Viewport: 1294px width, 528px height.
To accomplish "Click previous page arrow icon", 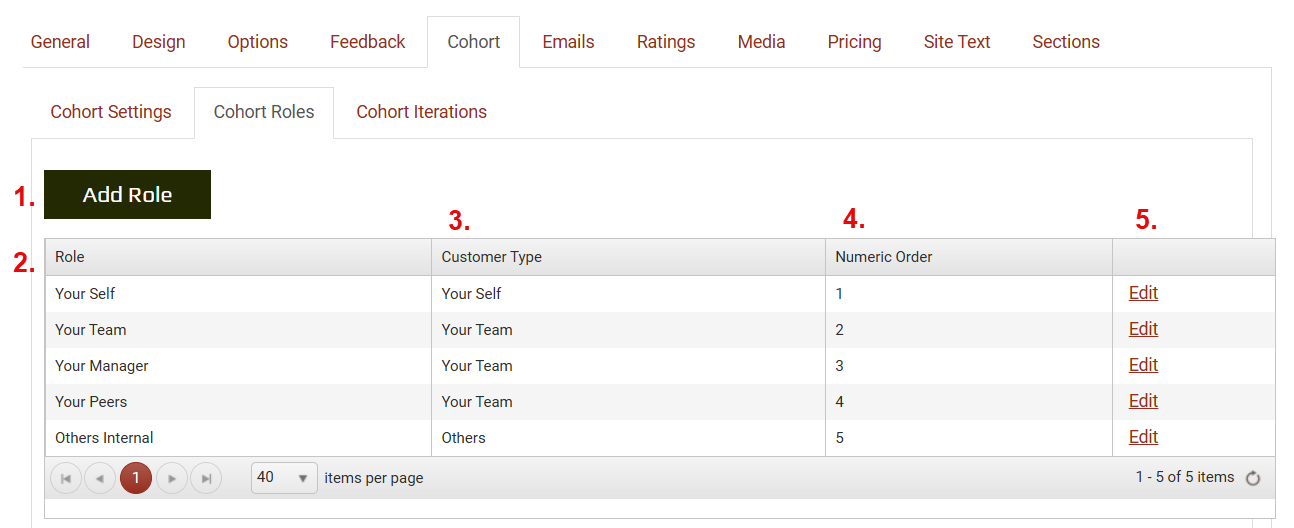I will [x=100, y=479].
